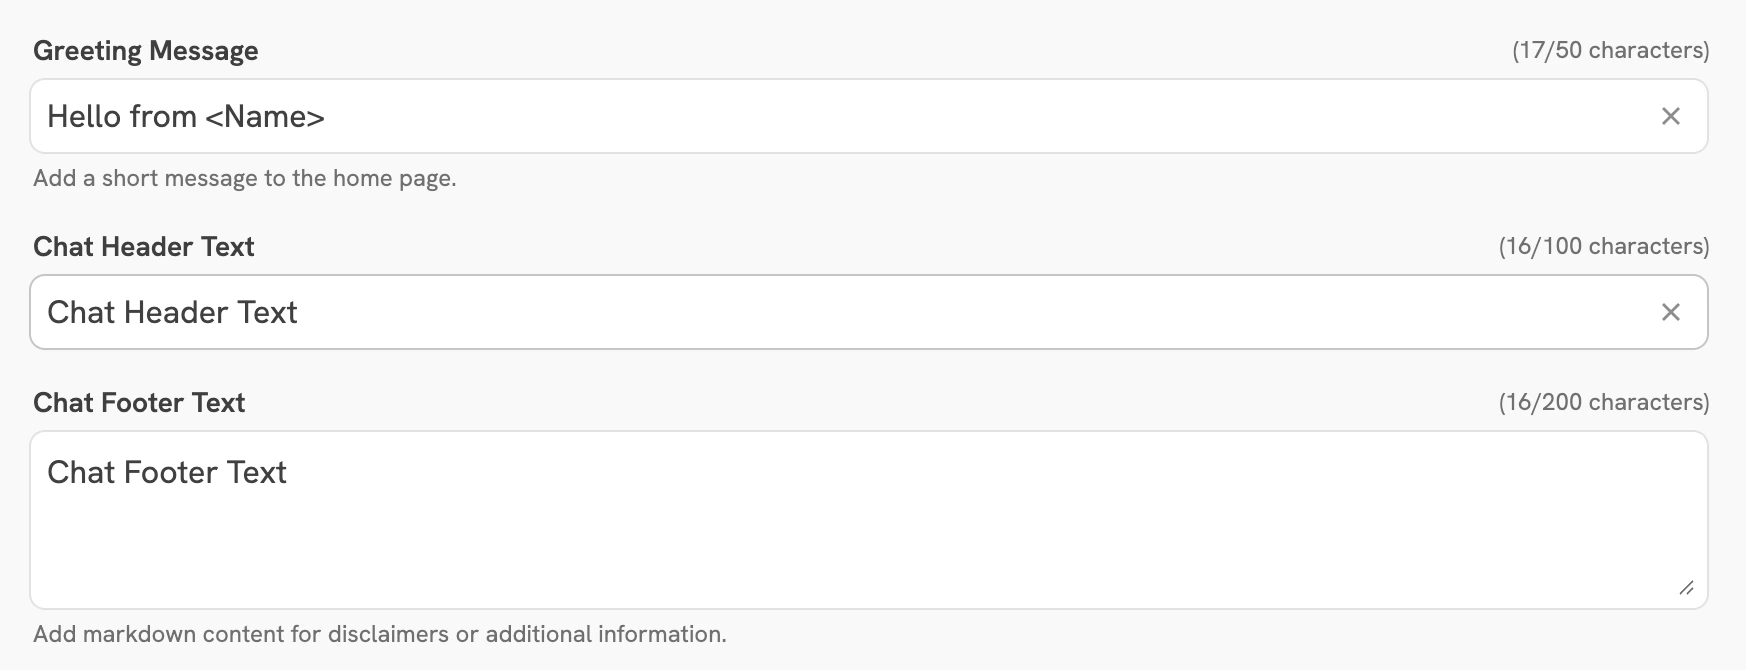Click the Greeting Message clear cross icon
This screenshot has width=1746, height=670.
click(x=1670, y=116)
